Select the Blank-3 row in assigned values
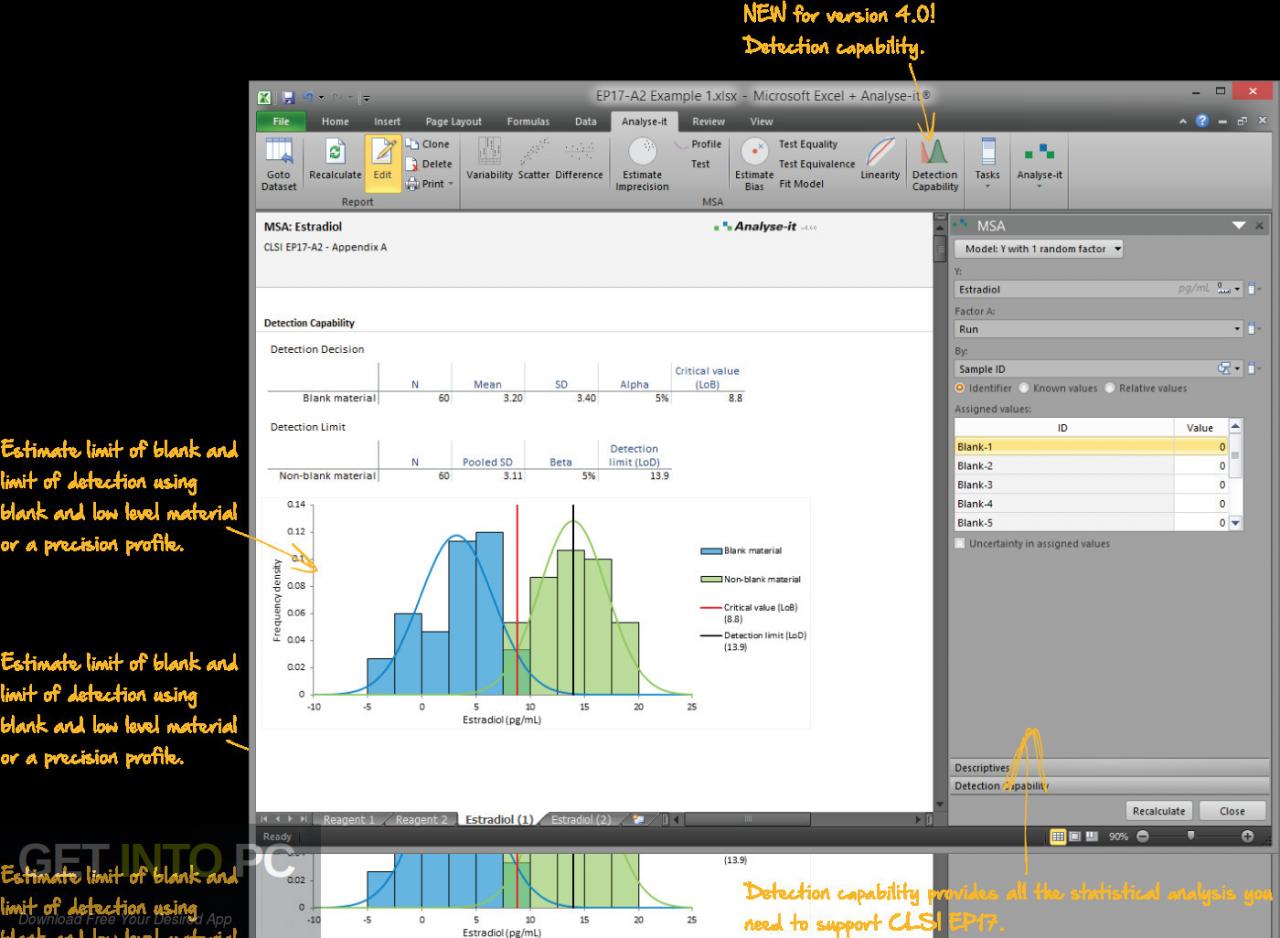This screenshot has width=1280, height=938. (x=1092, y=485)
